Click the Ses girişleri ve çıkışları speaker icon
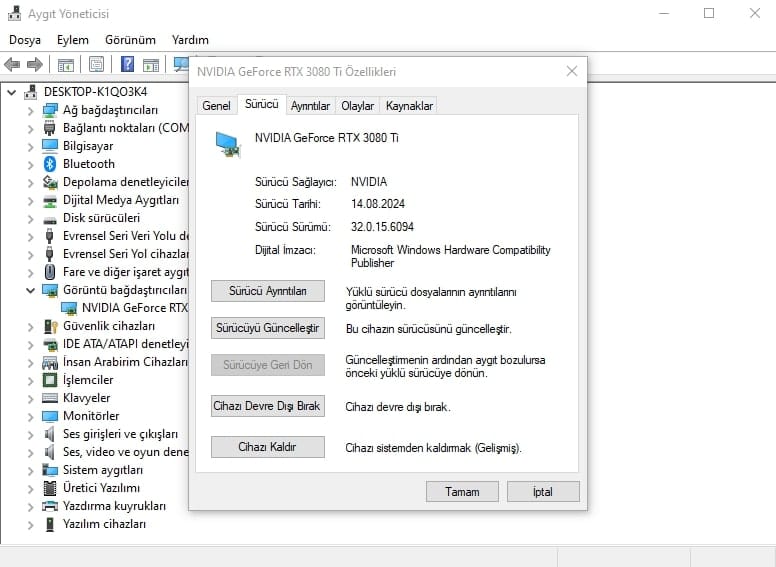This screenshot has width=776, height=567. [49, 434]
